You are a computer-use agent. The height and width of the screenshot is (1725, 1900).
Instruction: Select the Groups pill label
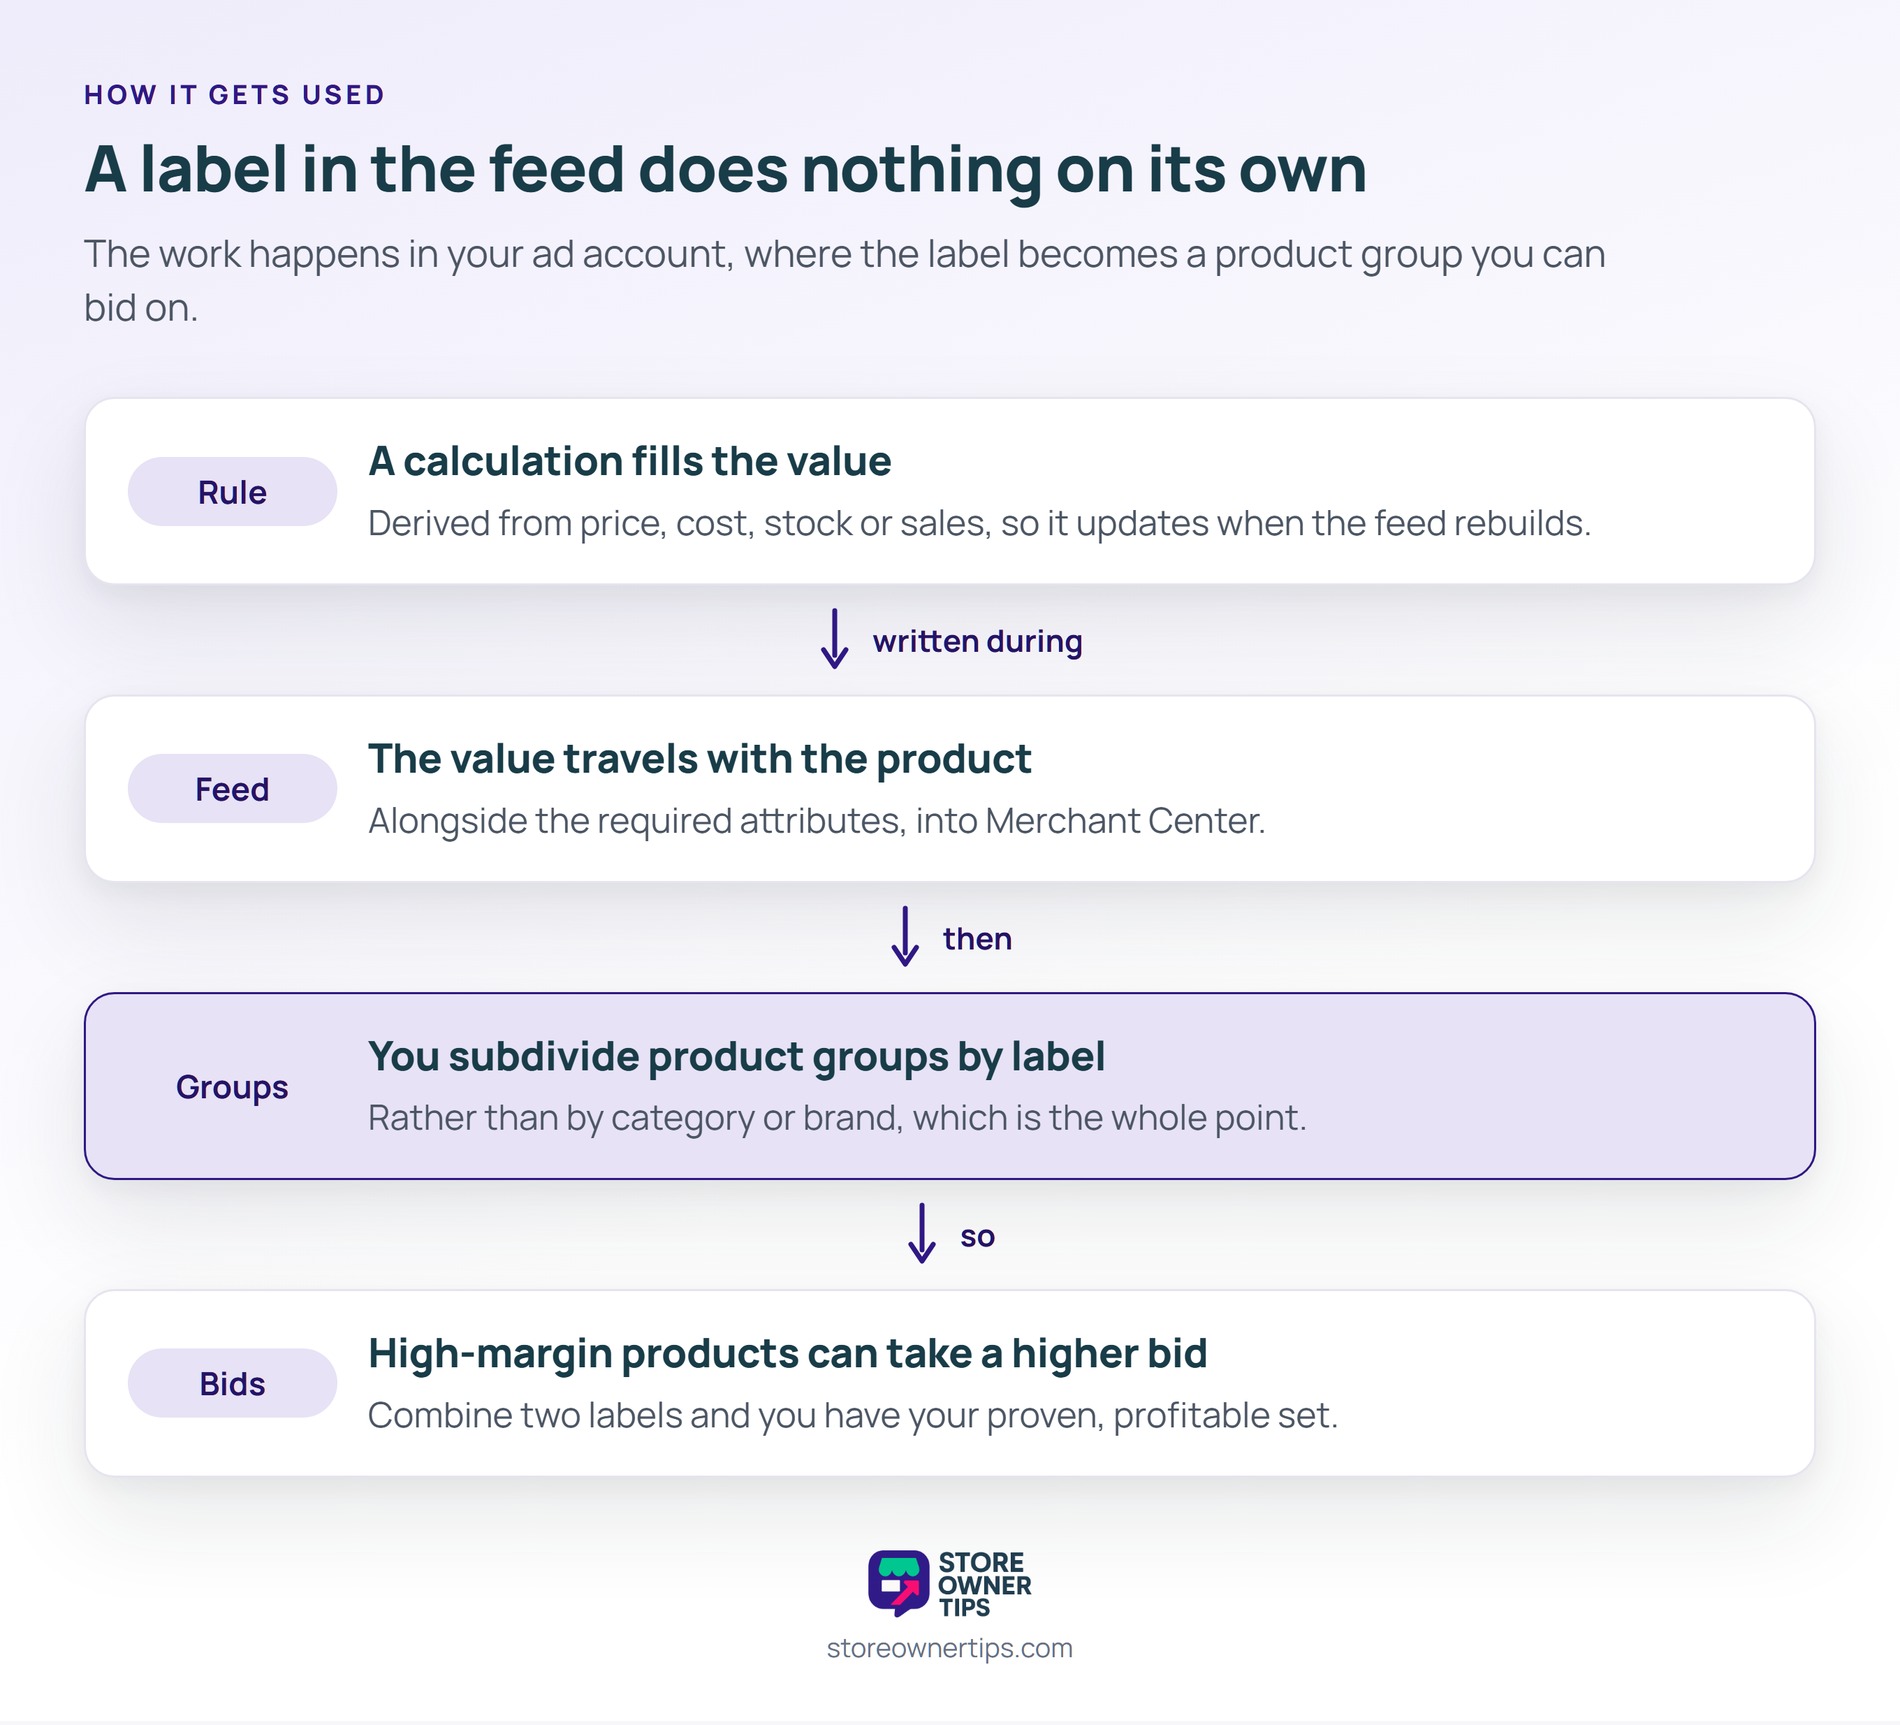coord(232,1086)
